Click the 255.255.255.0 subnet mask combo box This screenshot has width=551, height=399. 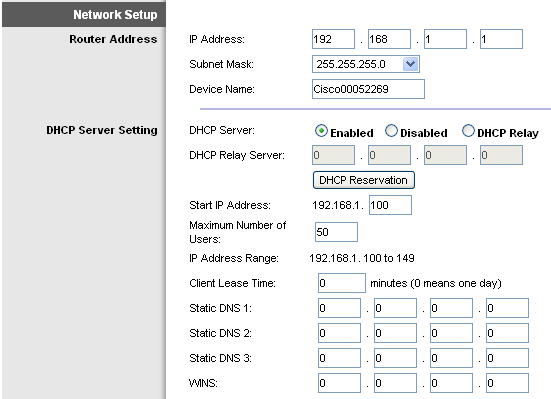[366, 64]
